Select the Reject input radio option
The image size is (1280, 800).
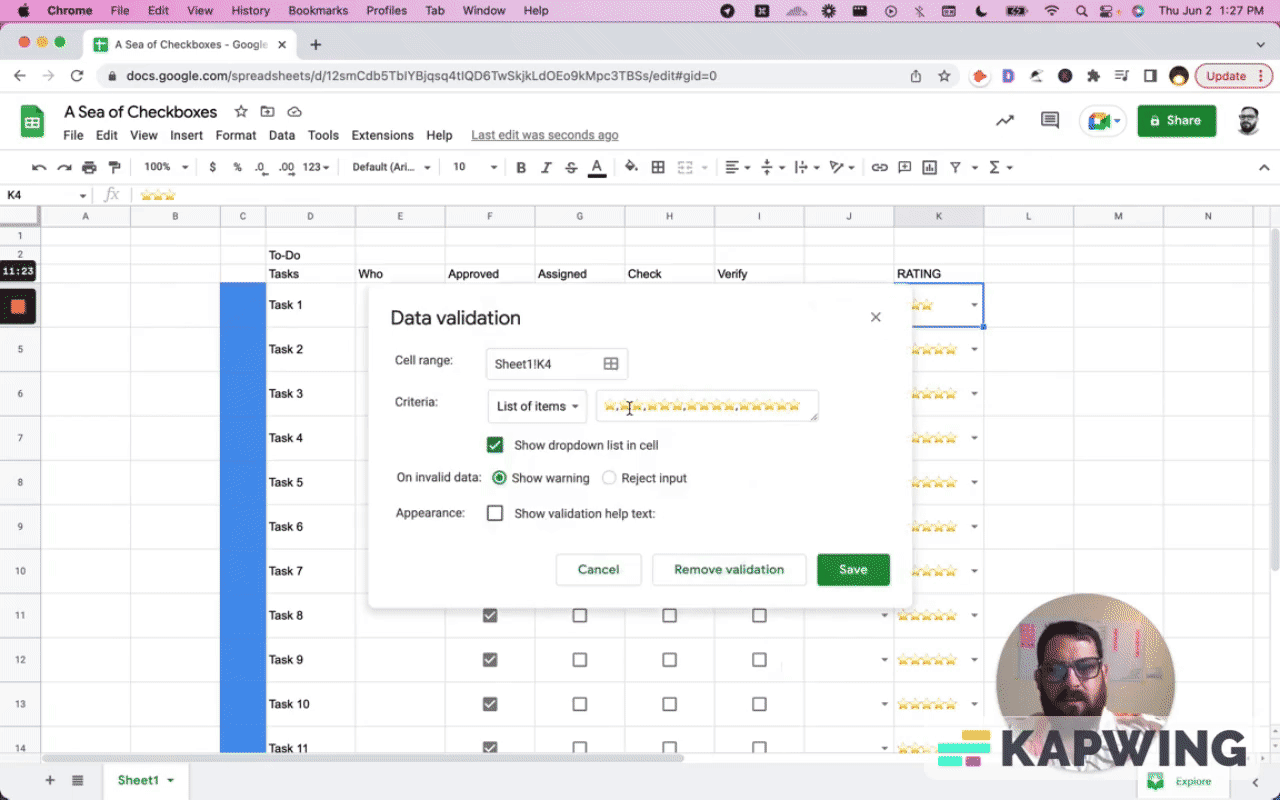point(609,478)
